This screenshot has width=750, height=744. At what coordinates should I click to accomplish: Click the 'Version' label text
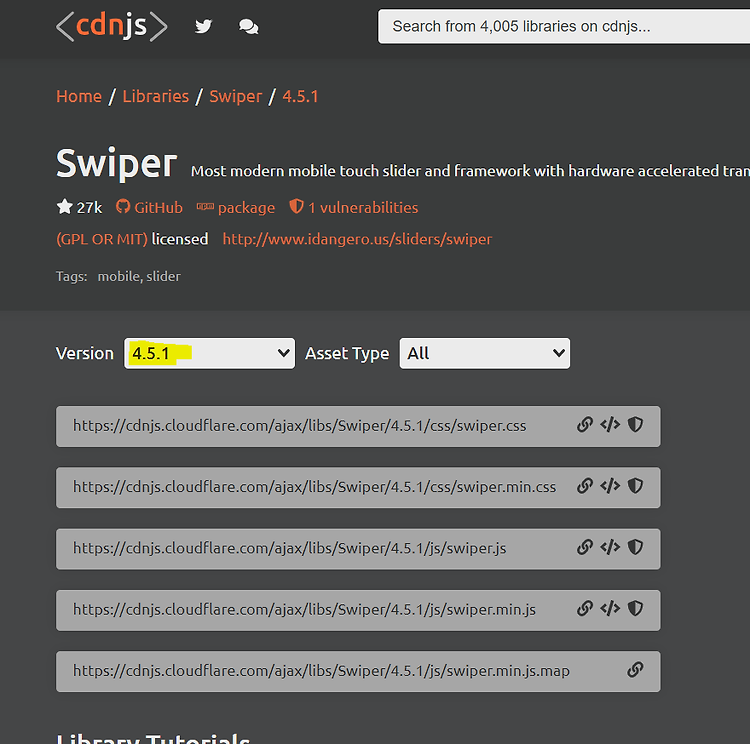[x=85, y=354]
